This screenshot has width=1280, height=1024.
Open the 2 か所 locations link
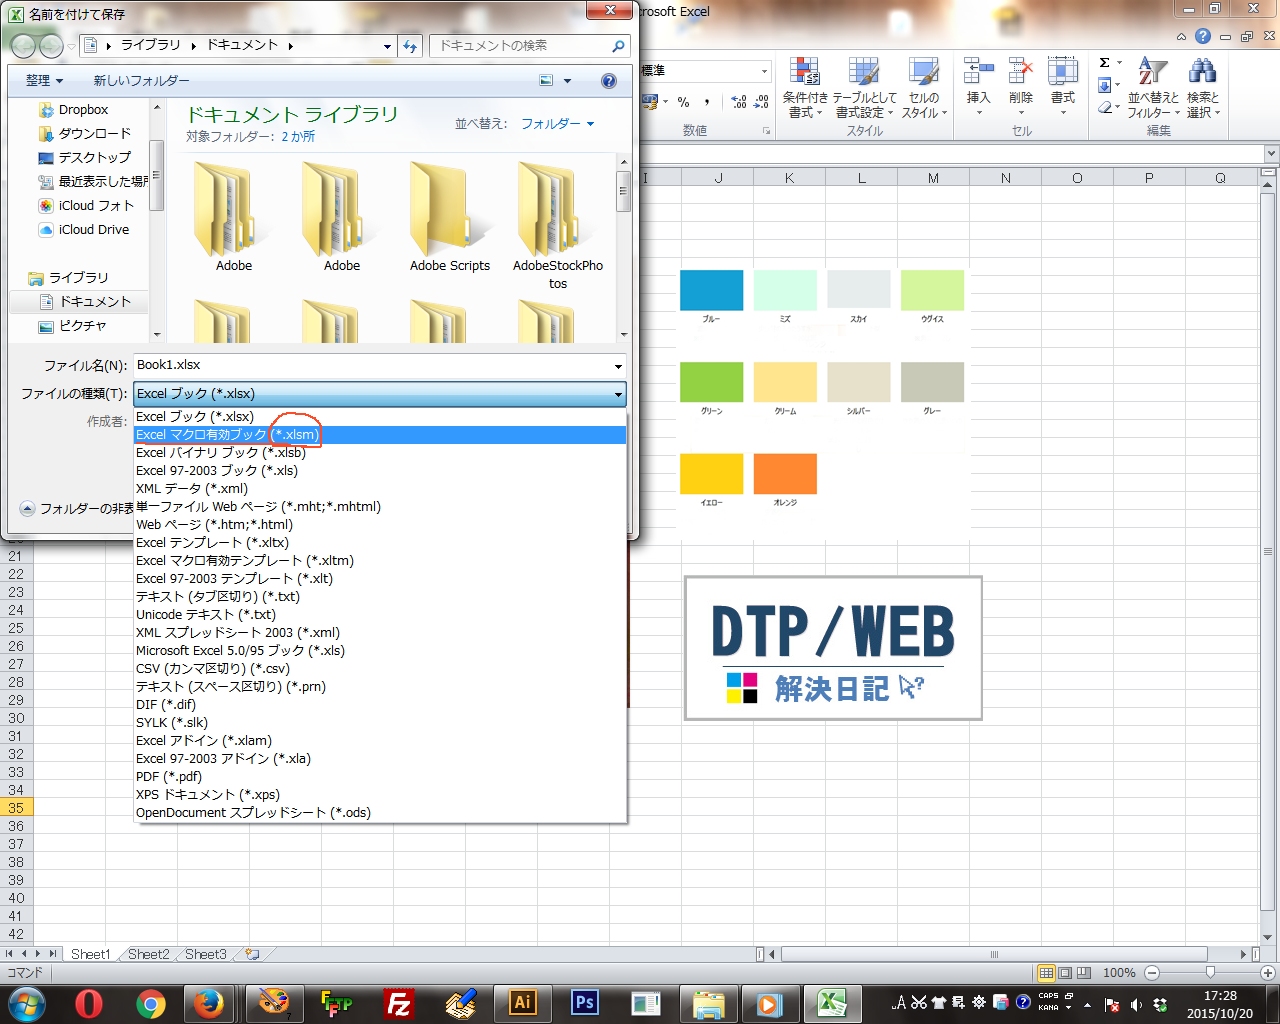click(298, 137)
